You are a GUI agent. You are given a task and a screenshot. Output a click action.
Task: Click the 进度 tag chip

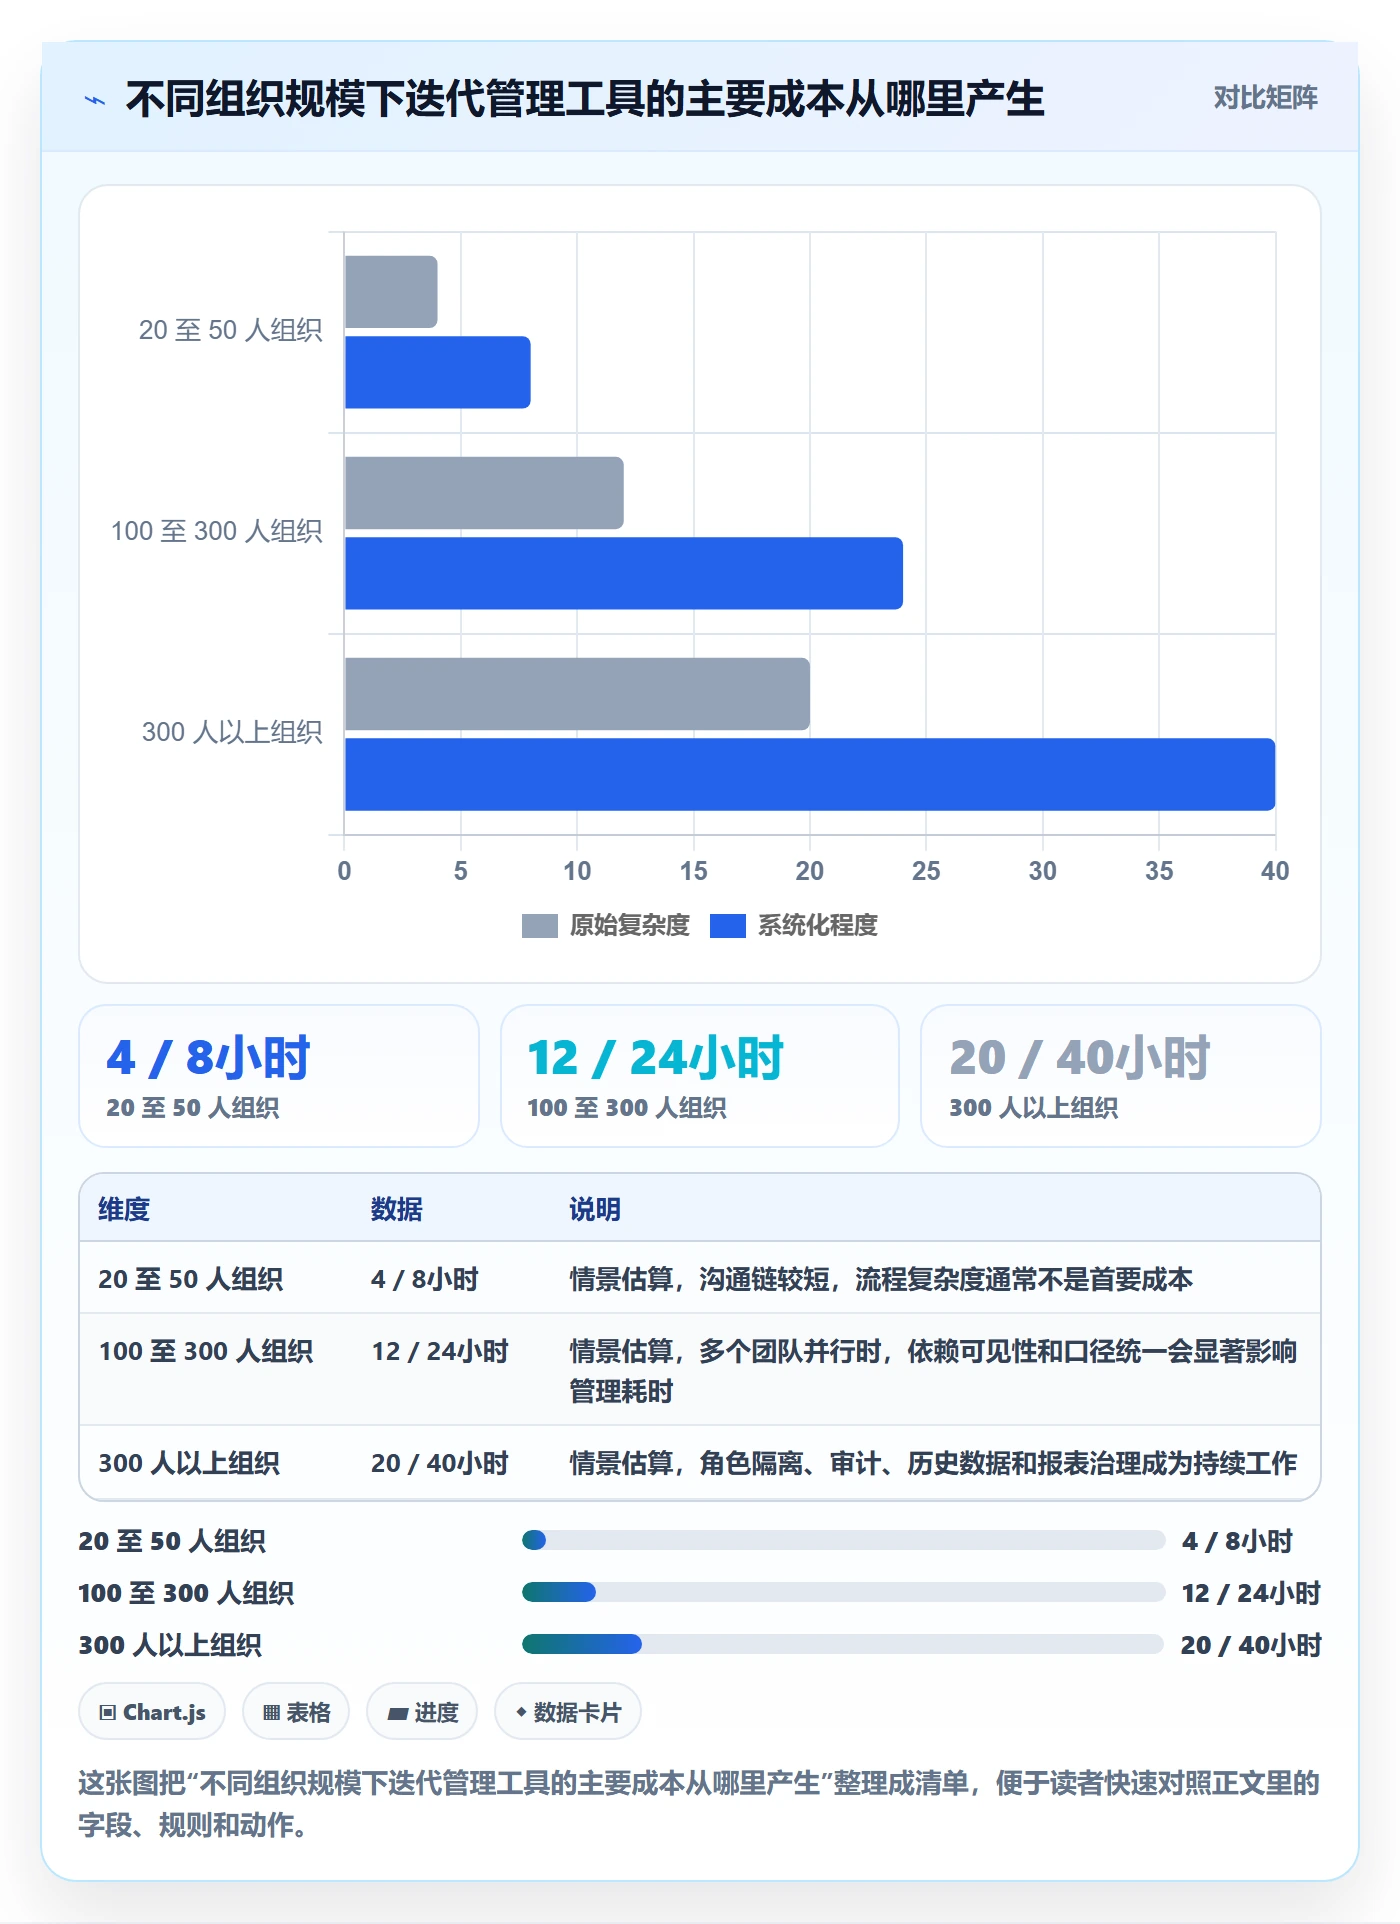coord(422,1712)
